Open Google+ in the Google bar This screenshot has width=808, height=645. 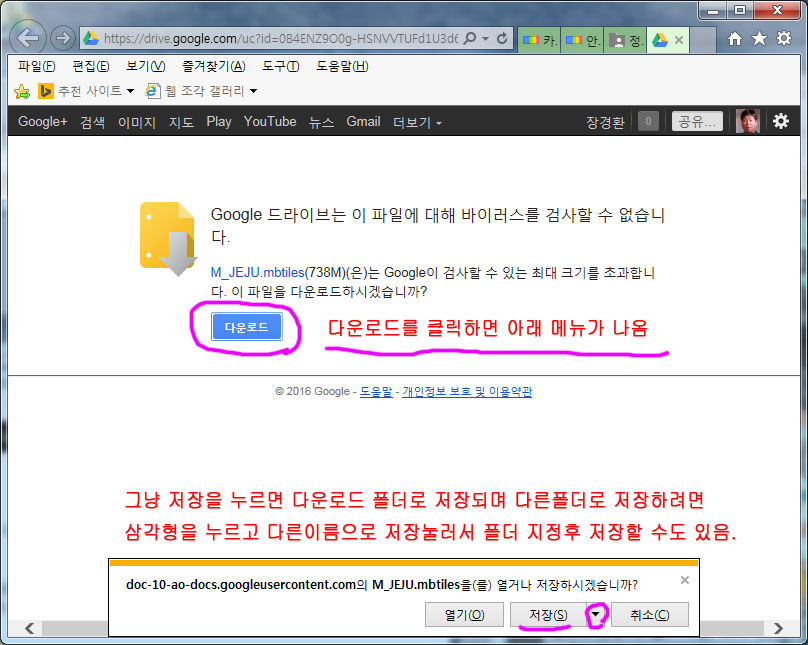click(42, 122)
